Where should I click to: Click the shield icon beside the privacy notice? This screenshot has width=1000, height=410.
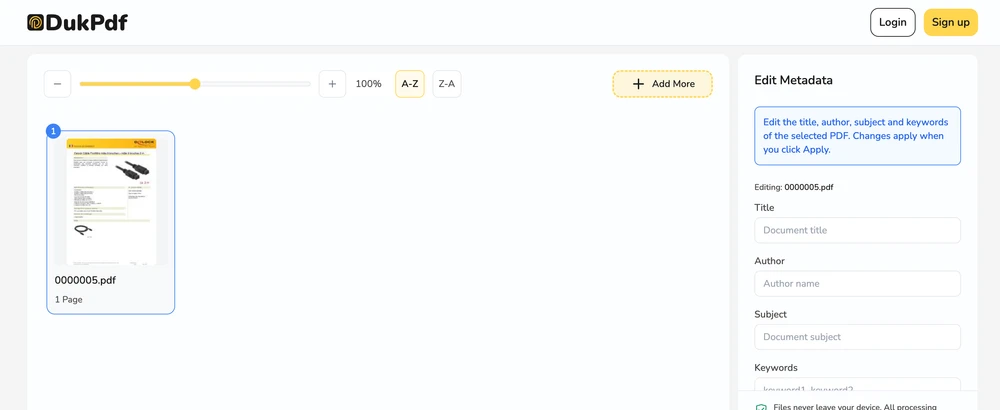761,407
